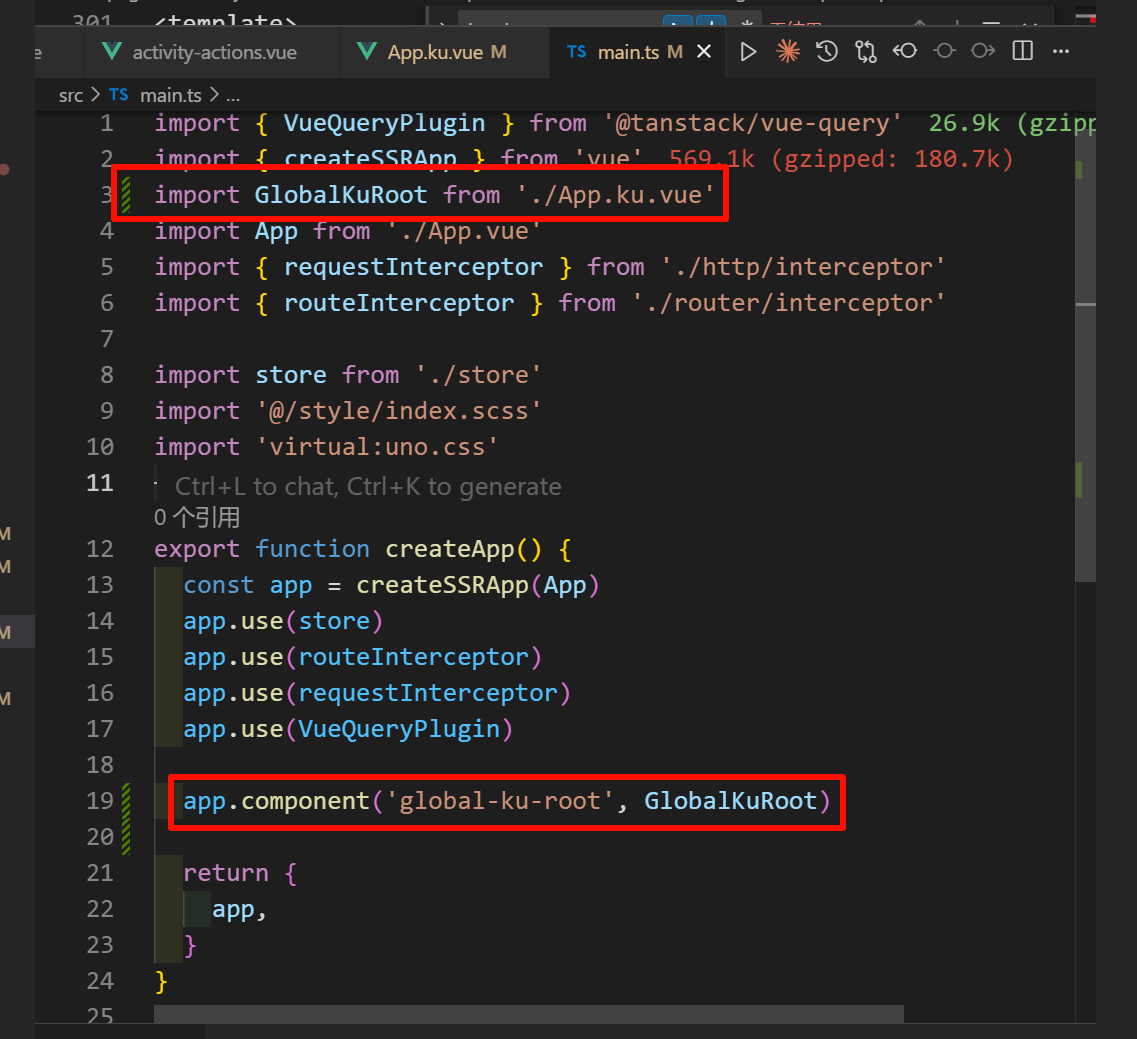Open the file history timeline icon
1137x1039 pixels.
click(827, 52)
